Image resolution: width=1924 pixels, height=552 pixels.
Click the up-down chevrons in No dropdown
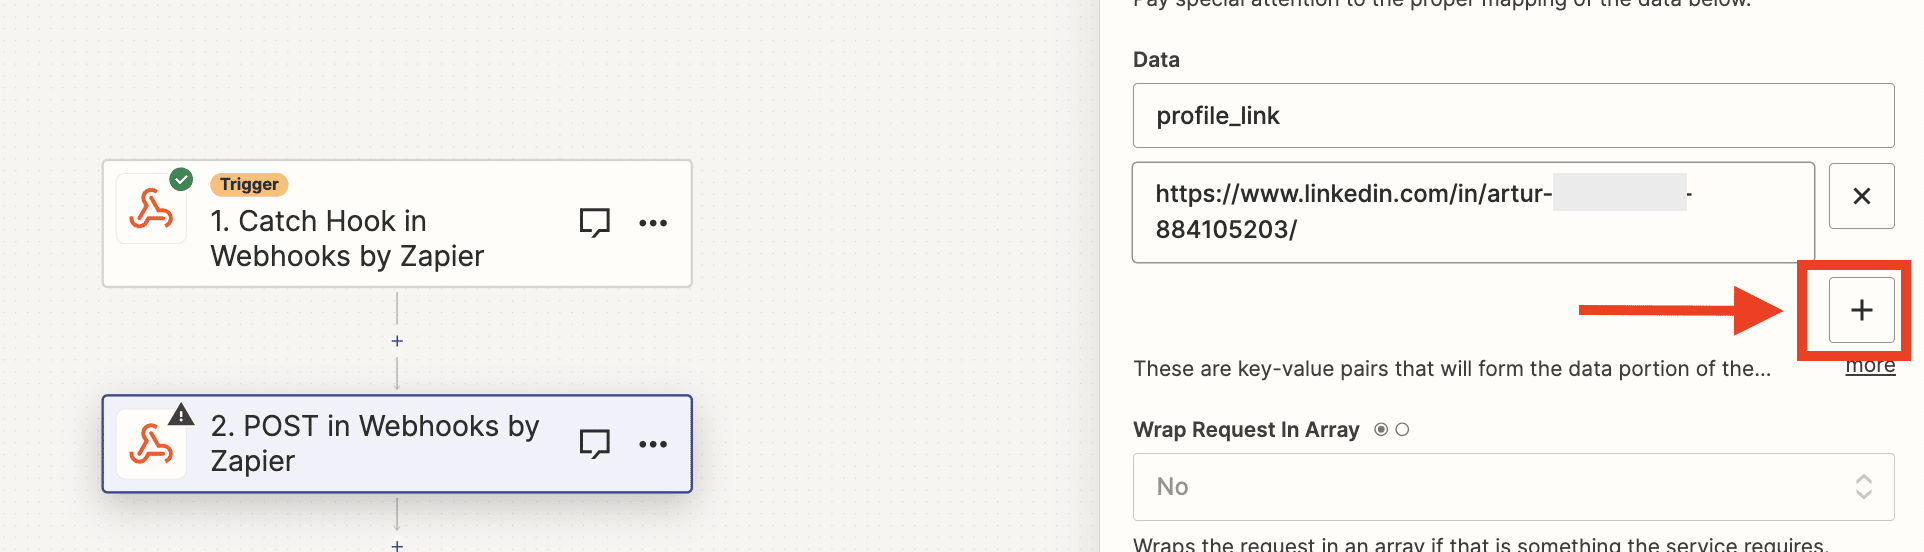(1864, 487)
